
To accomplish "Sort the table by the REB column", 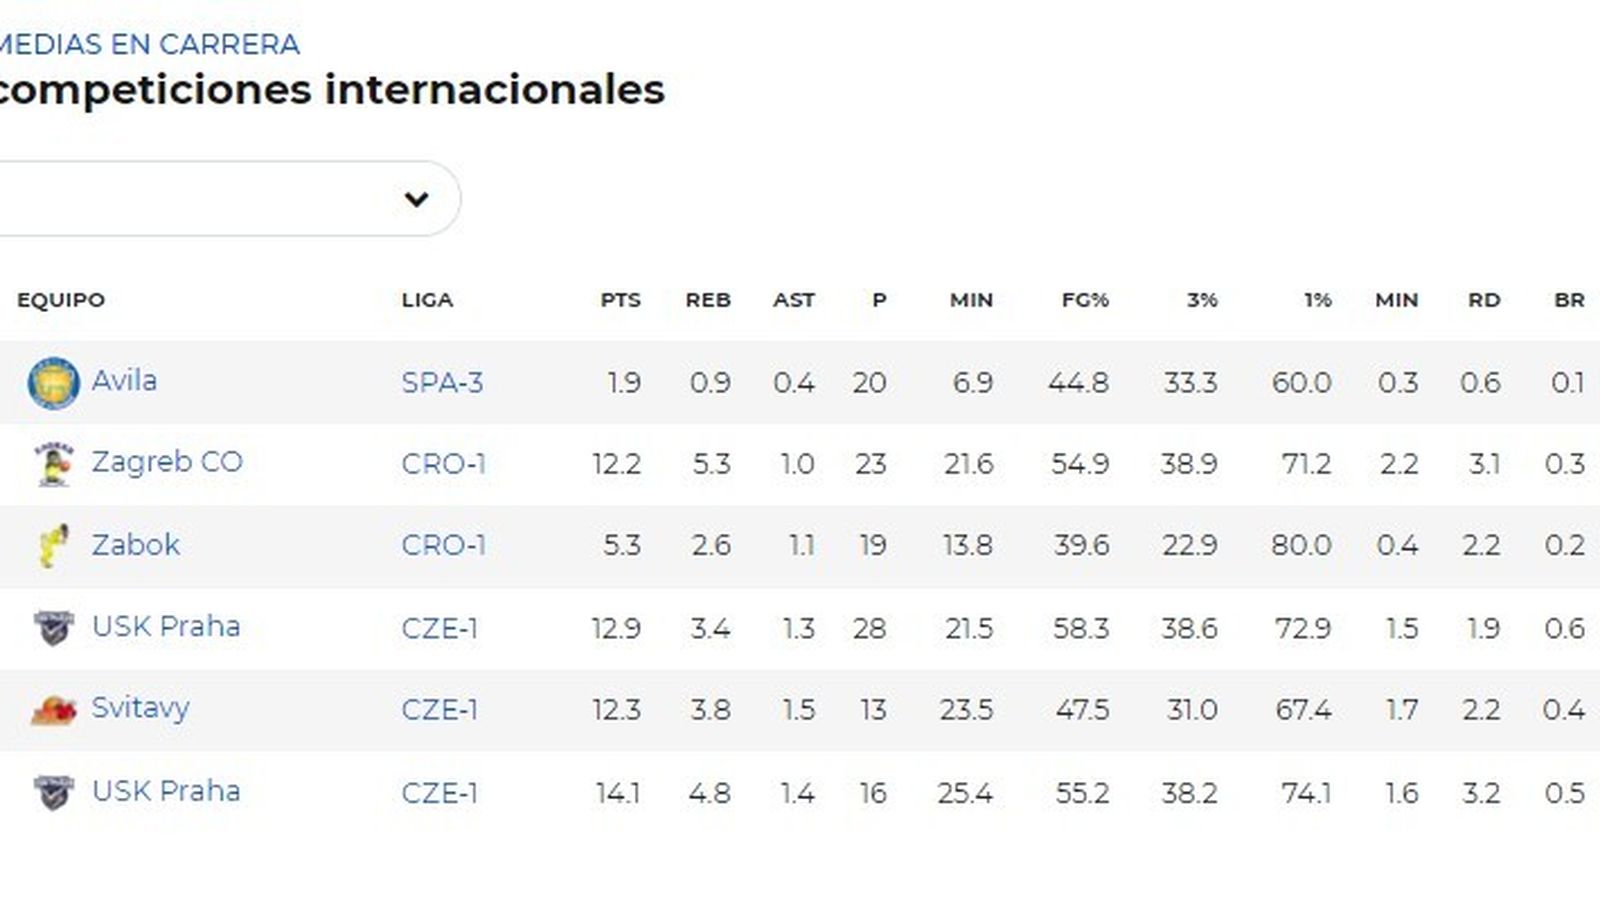I will 707,300.
